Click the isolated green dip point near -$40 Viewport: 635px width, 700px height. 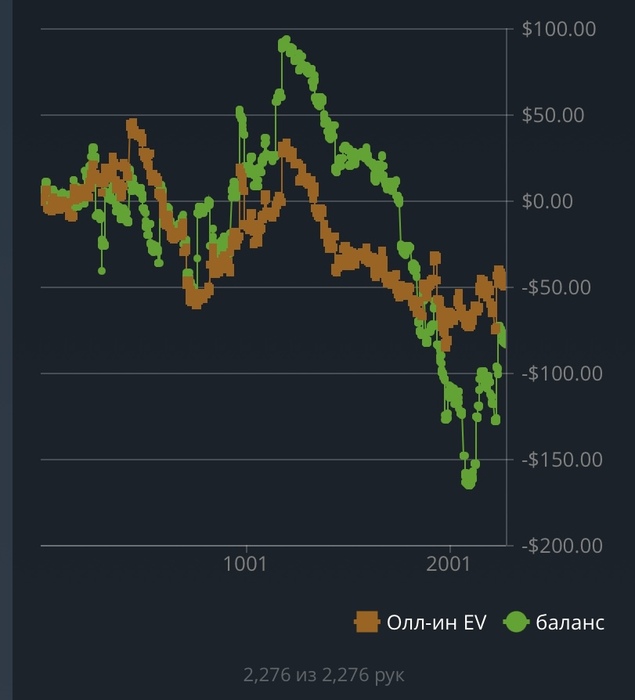[x=102, y=271]
